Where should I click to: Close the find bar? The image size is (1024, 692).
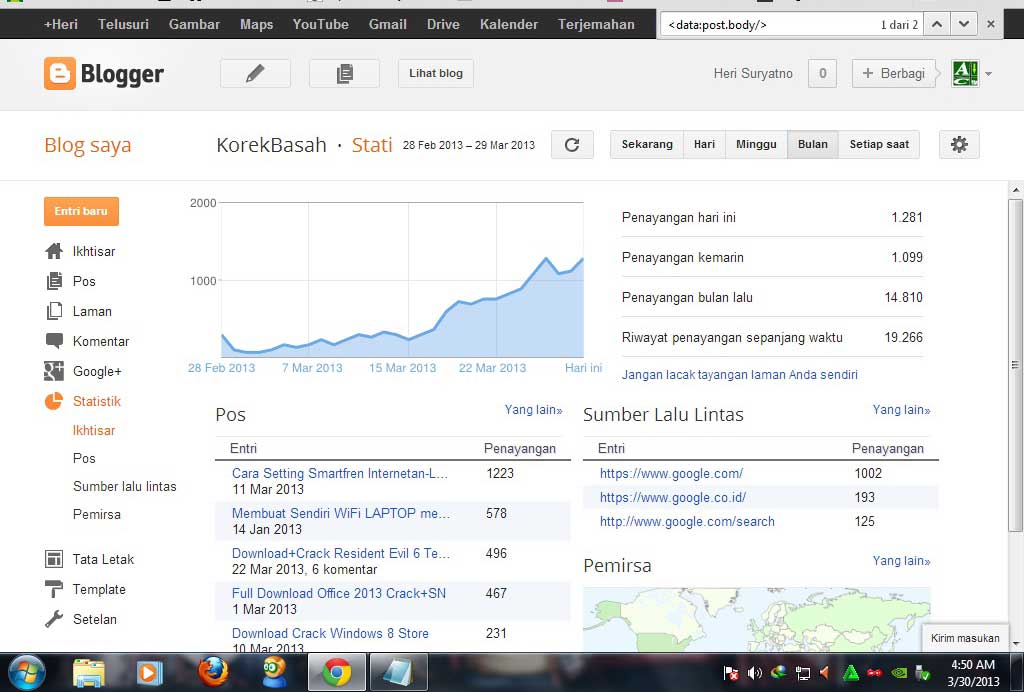[991, 24]
